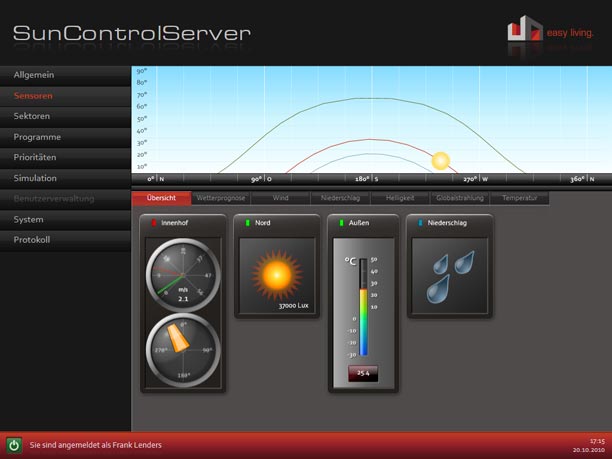Select Simulation in the left menu
This screenshot has width=612, height=459.
pos(36,178)
